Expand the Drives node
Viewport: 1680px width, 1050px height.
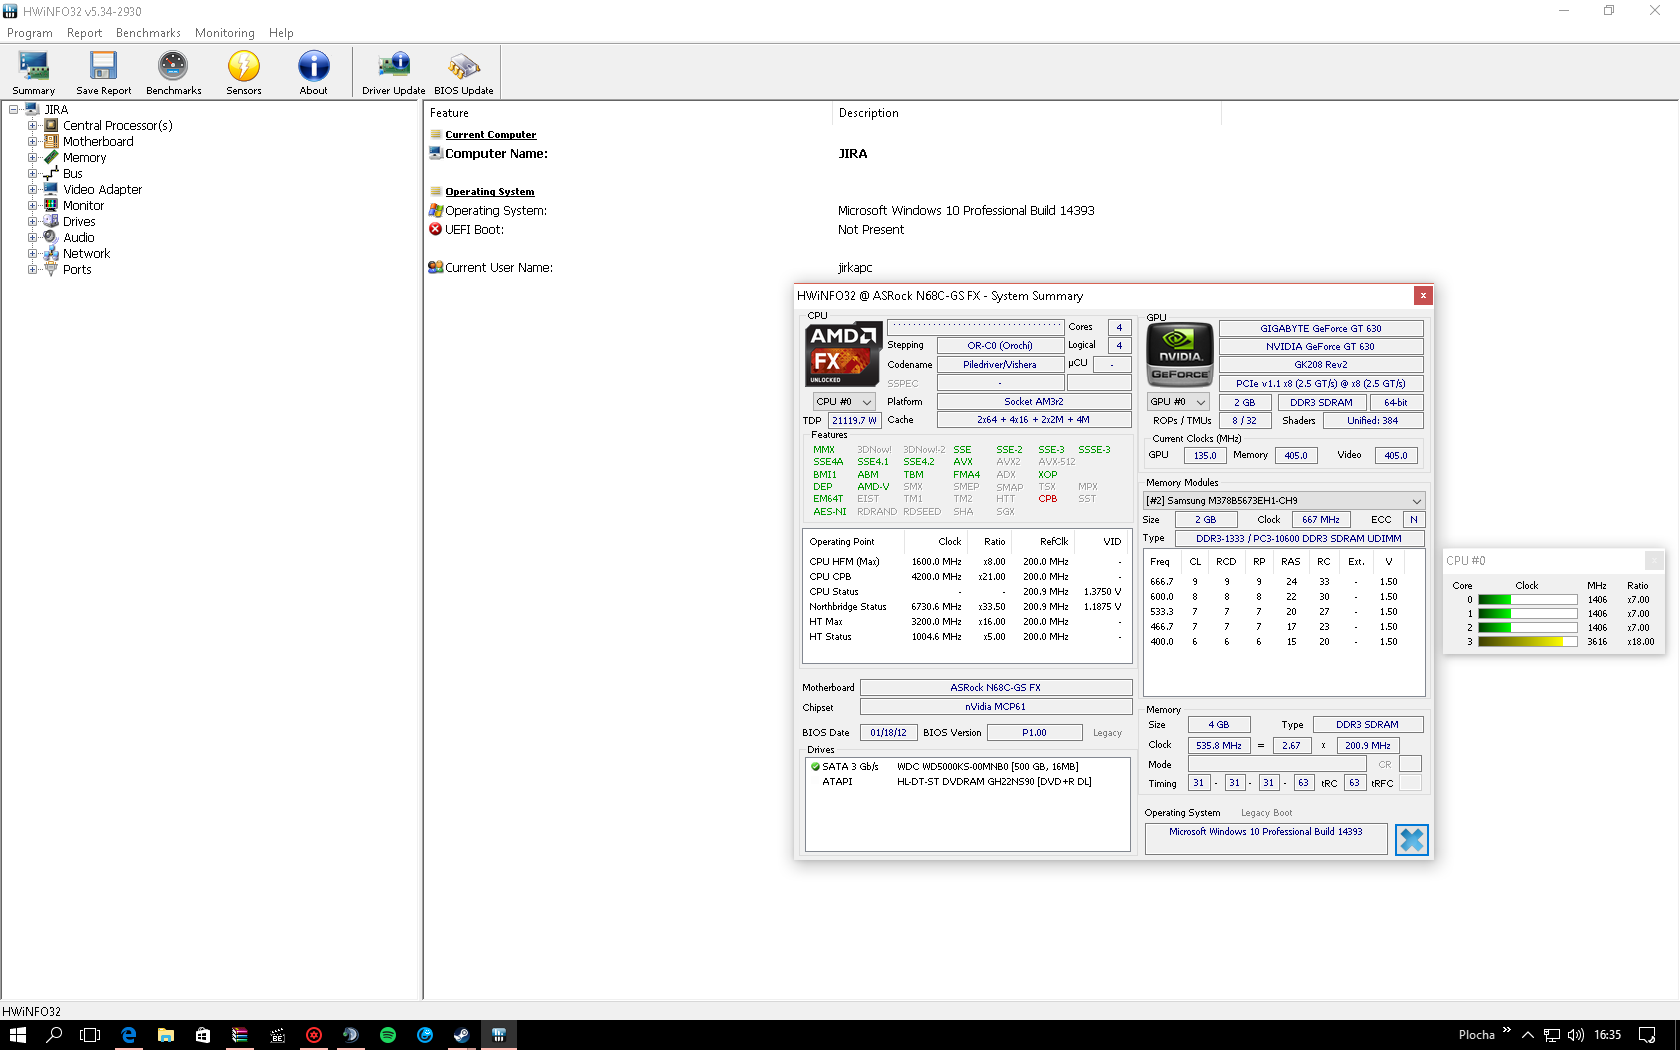point(32,222)
